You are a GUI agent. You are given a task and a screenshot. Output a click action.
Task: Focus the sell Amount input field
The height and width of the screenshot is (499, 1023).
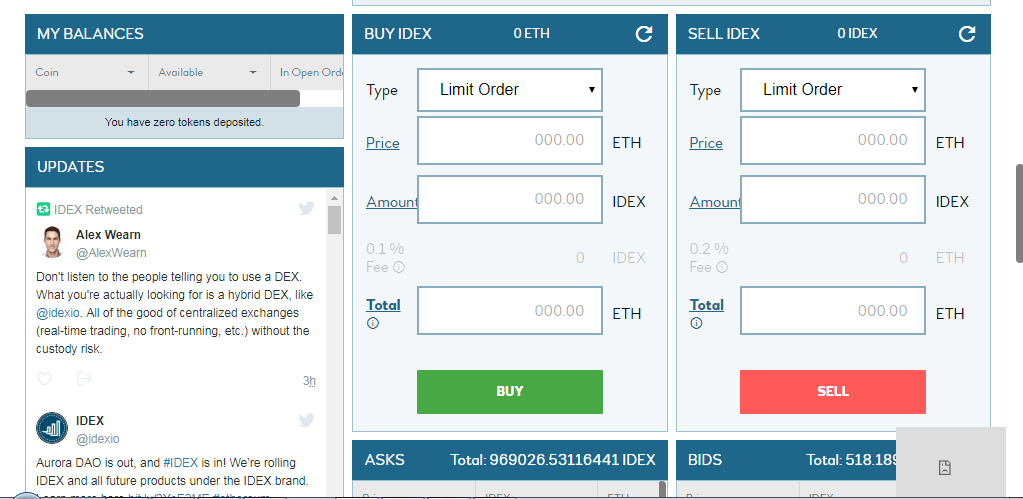832,200
